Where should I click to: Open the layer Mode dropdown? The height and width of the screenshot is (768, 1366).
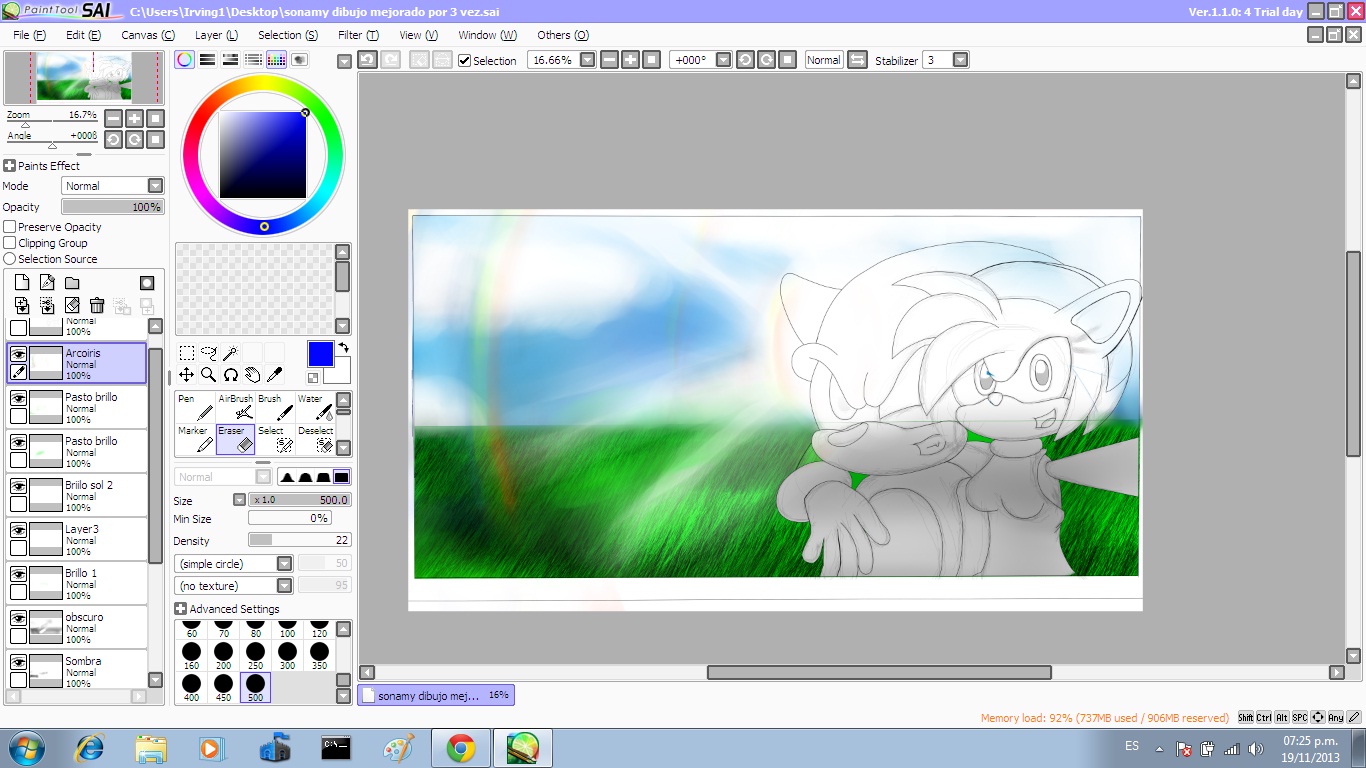(155, 186)
